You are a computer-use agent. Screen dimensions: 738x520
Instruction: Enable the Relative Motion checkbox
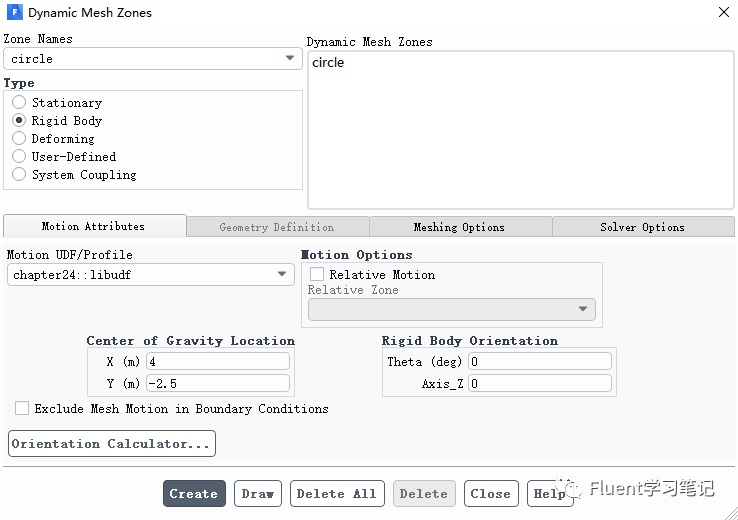click(317, 274)
